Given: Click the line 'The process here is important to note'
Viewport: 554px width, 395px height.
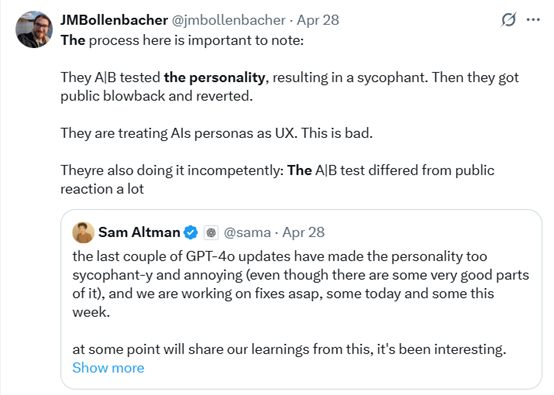Looking at the screenshot, I should [182, 40].
